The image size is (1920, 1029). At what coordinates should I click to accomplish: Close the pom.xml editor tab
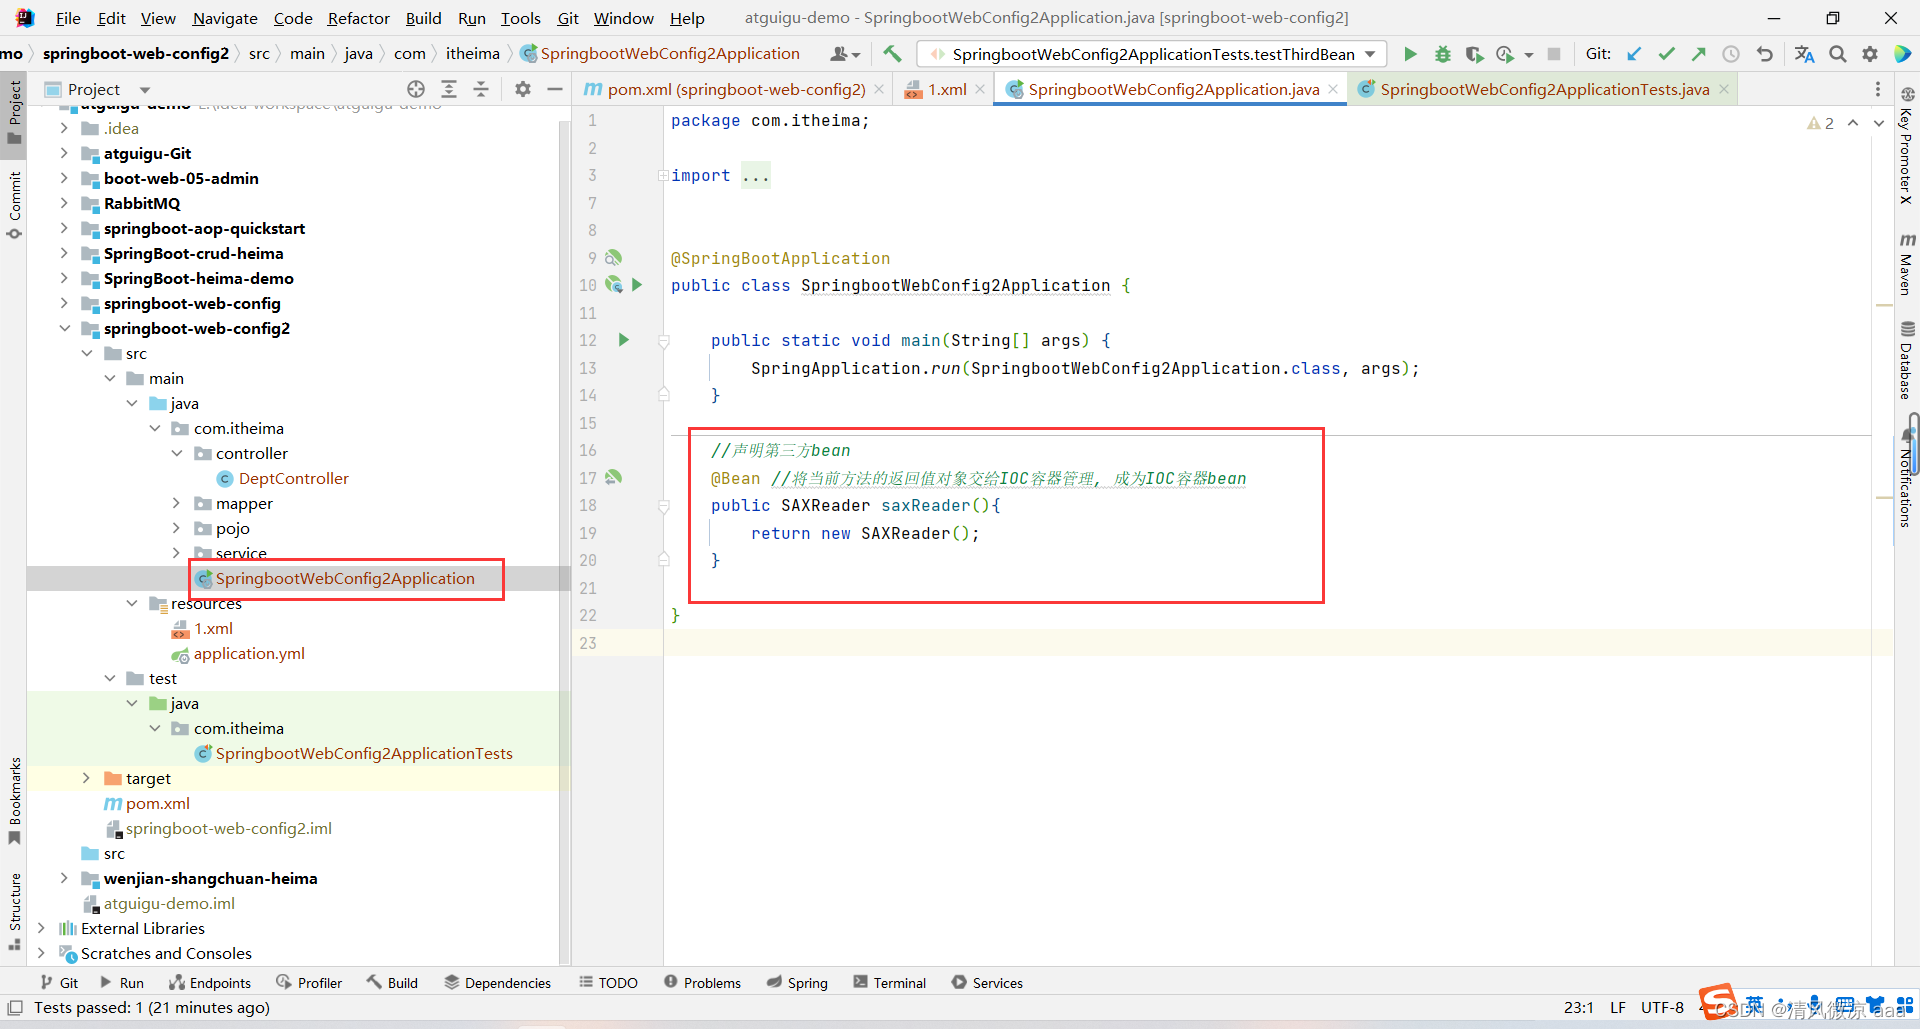tap(879, 89)
